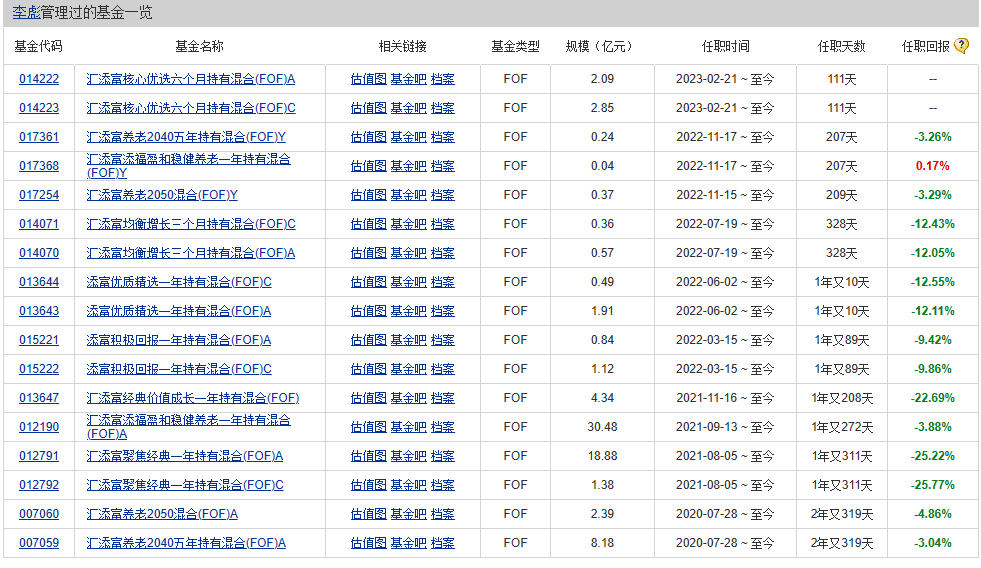The image size is (981, 568).
Task: Open 估值图 link in the 012190 row
Action: click(x=369, y=427)
